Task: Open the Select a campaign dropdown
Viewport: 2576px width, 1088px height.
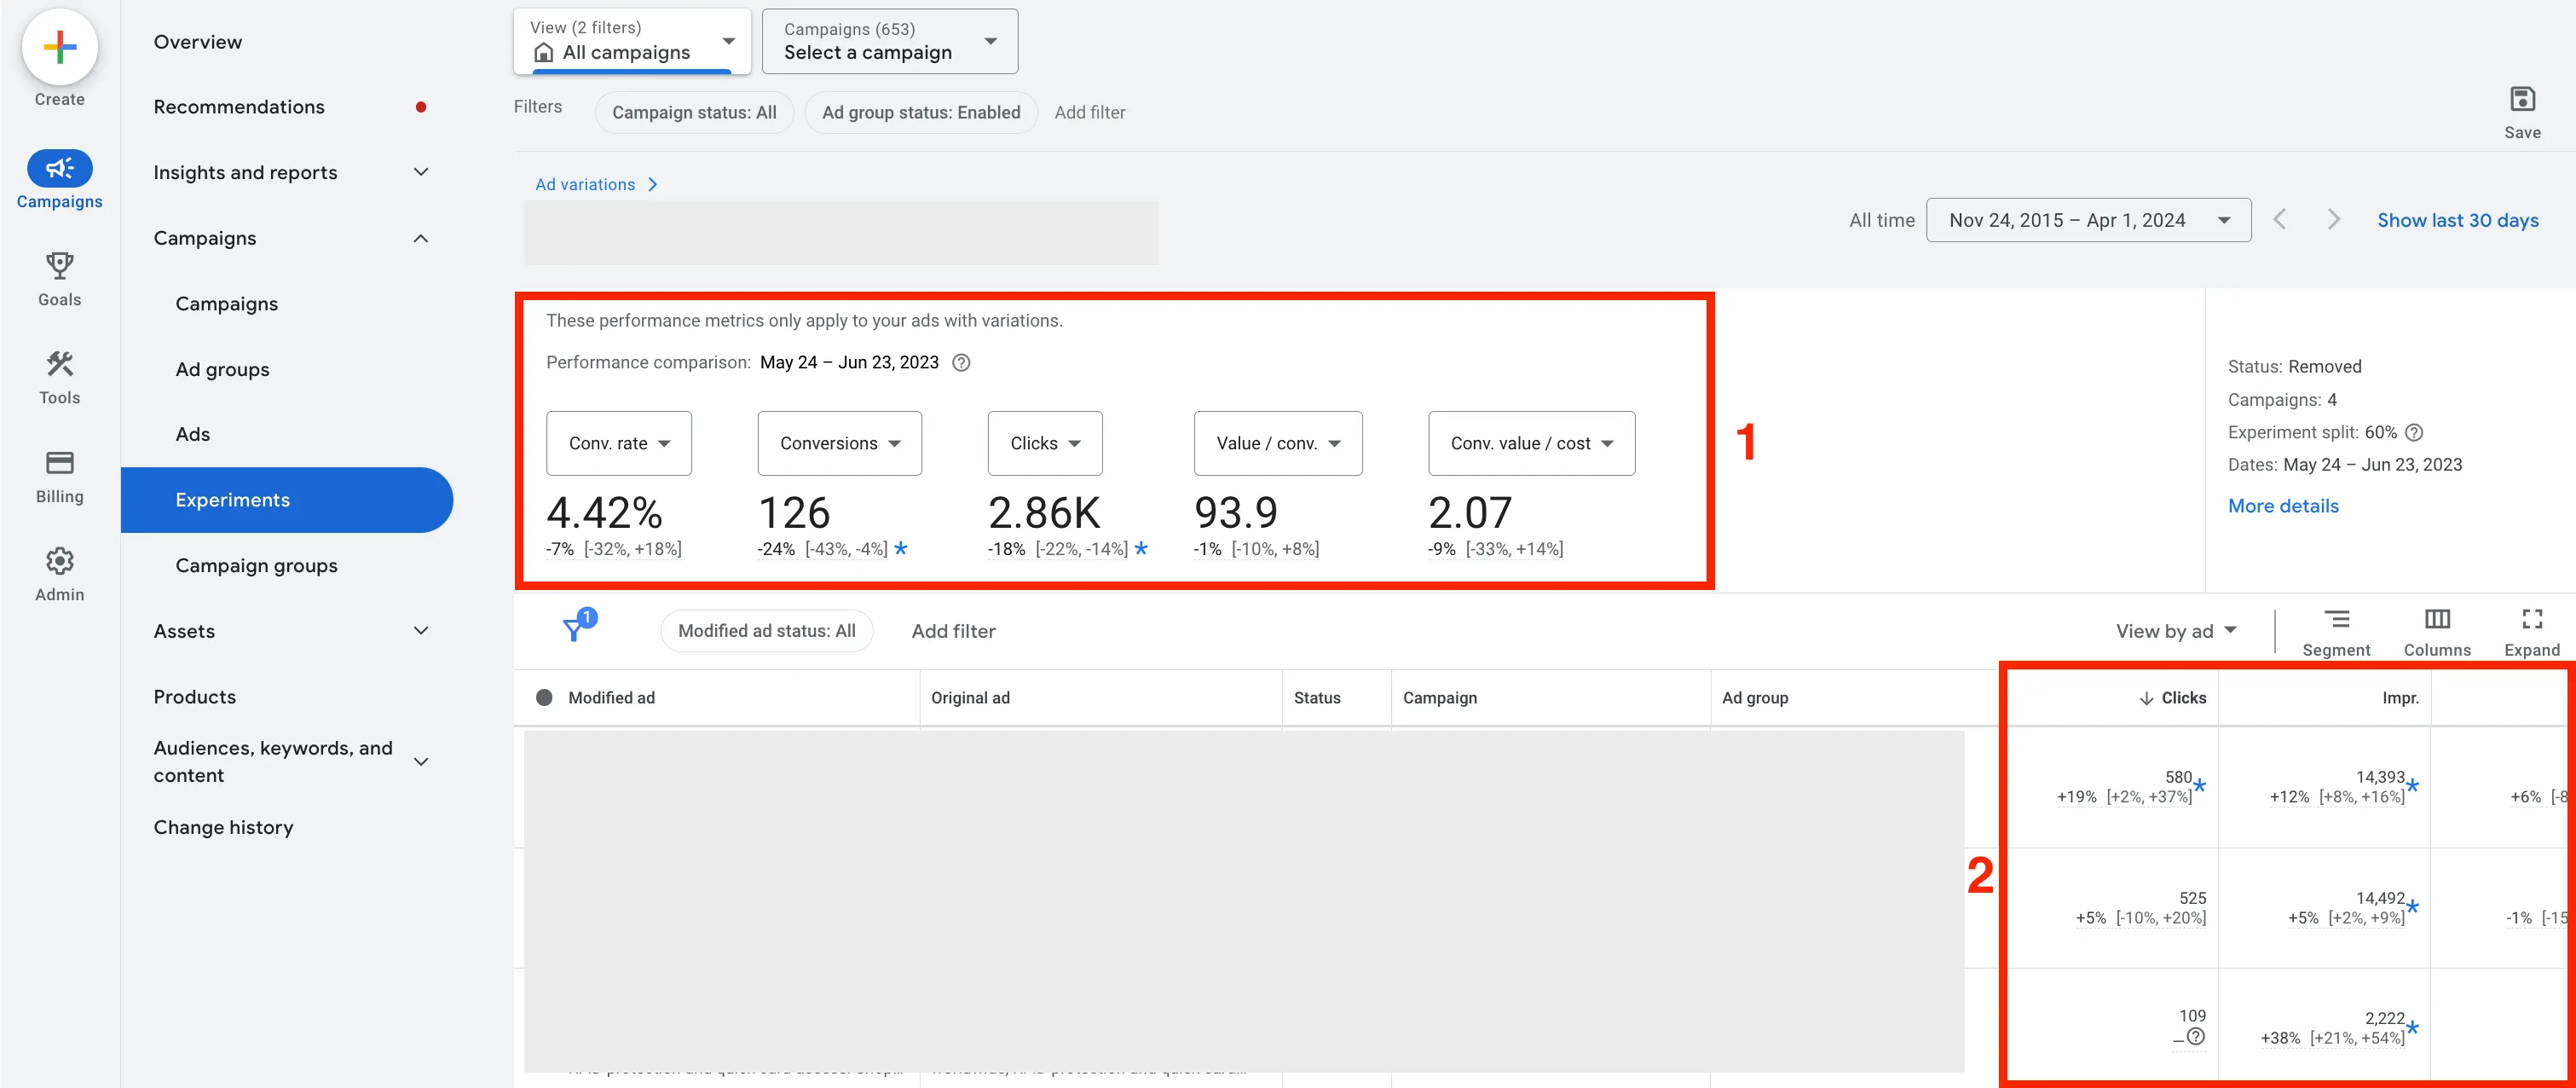Action: 890,41
